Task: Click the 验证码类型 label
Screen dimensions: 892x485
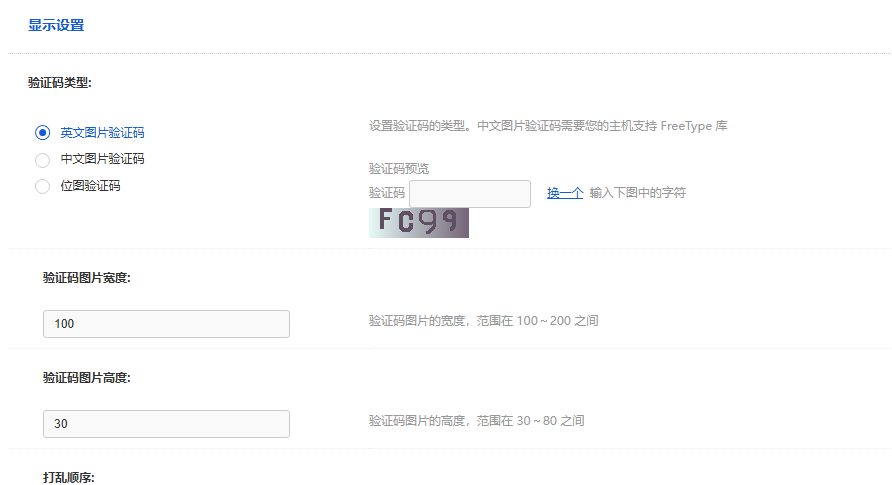Action: tap(60, 82)
